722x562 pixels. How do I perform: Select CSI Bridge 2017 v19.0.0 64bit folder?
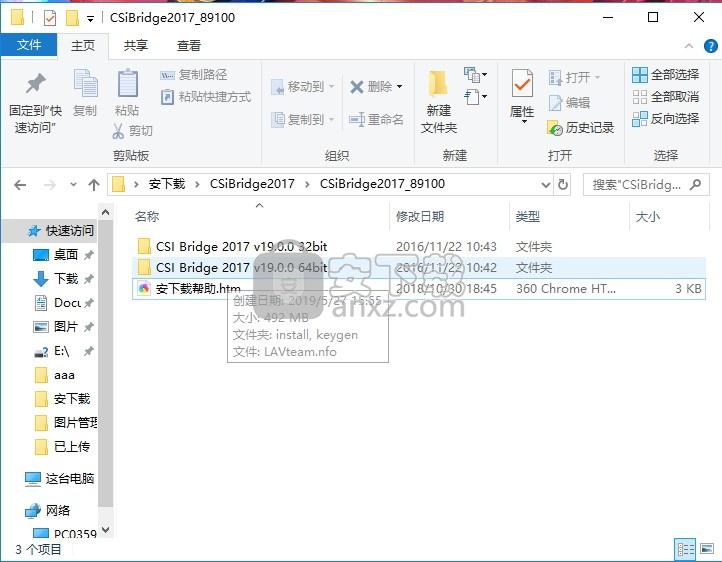click(x=419, y=267)
